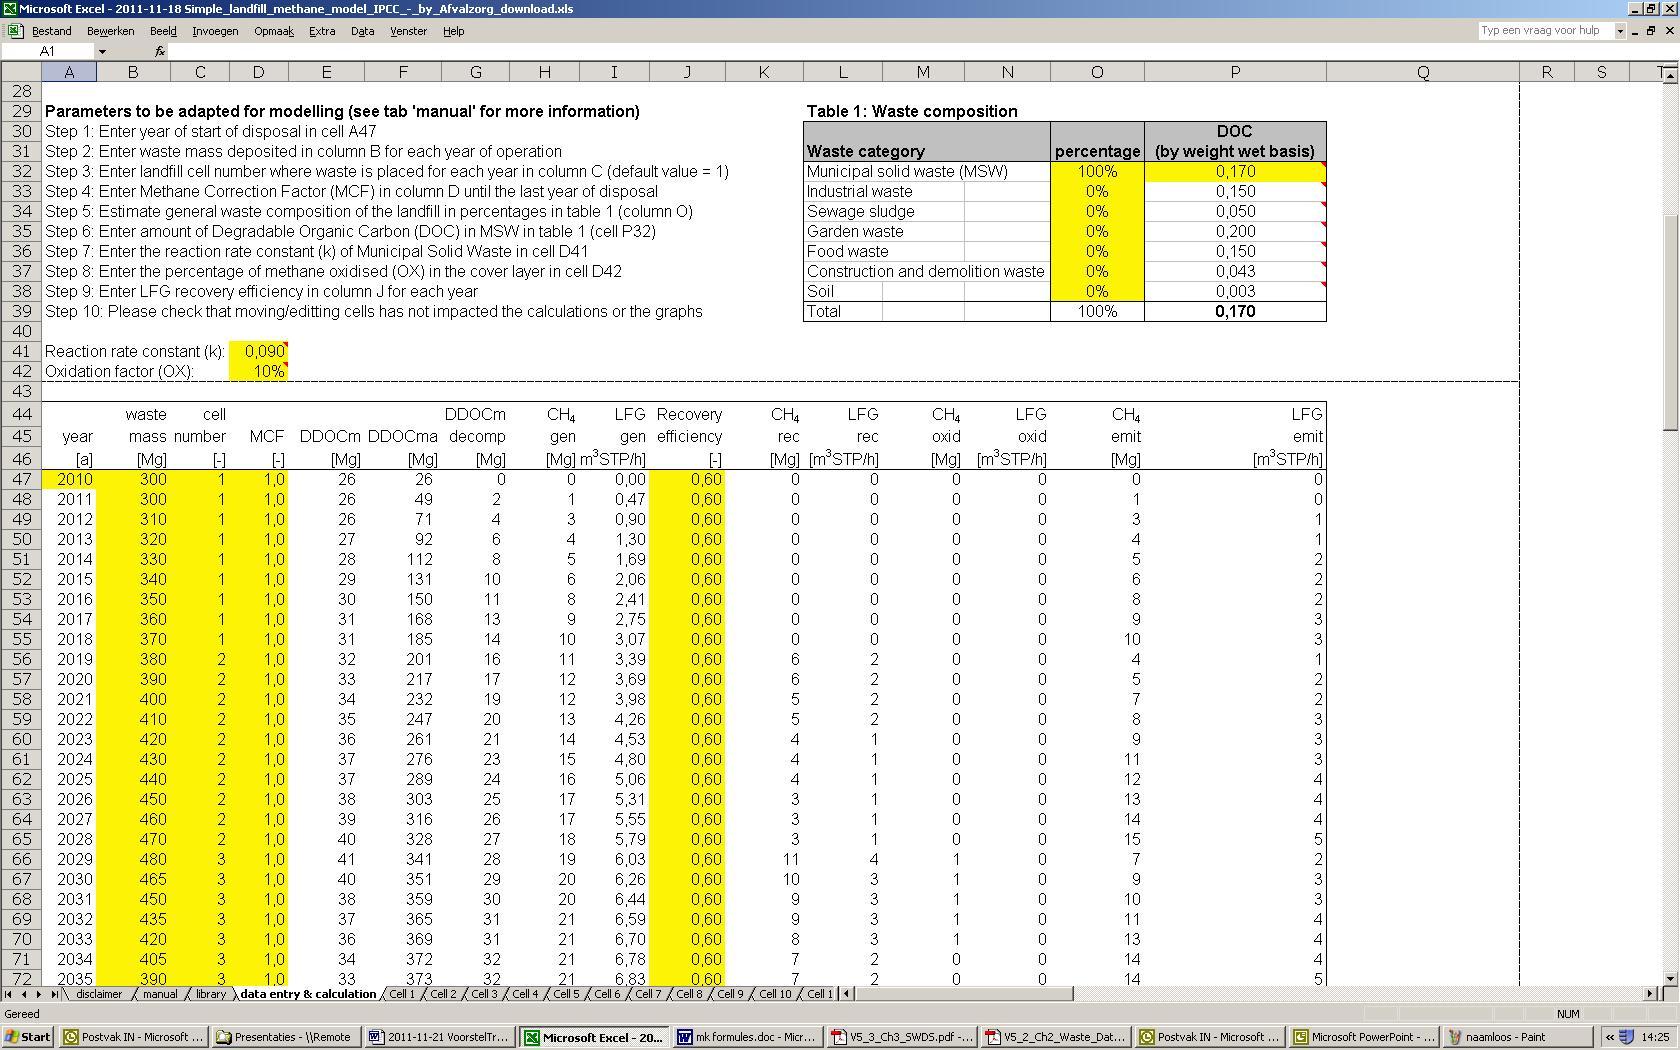Open the Bestand menu
The height and width of the screenshot is (1050, 1680).
(51, 31)
